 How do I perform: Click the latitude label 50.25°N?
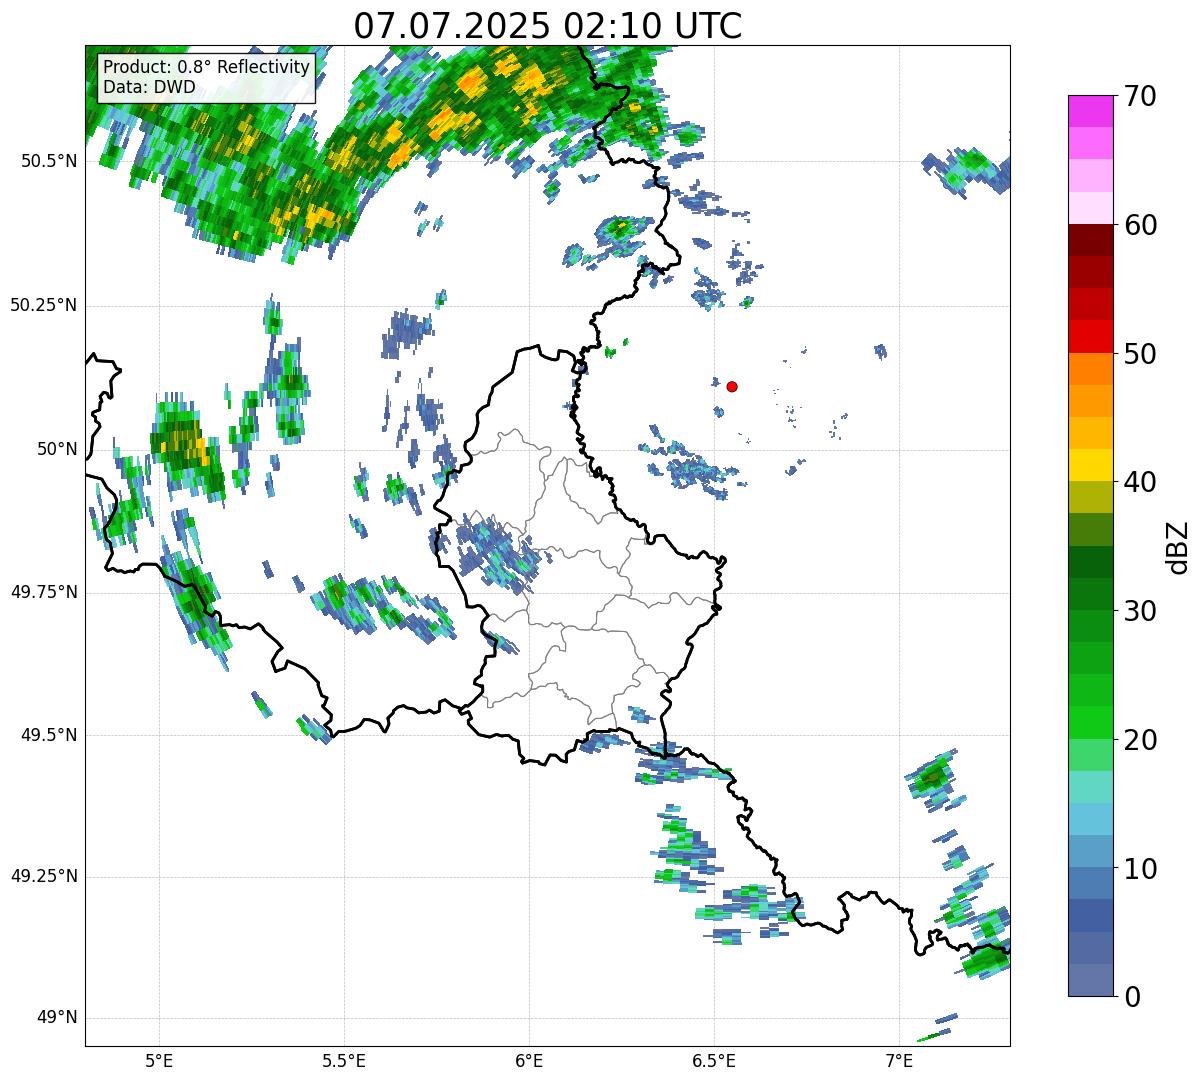[44, 305]
